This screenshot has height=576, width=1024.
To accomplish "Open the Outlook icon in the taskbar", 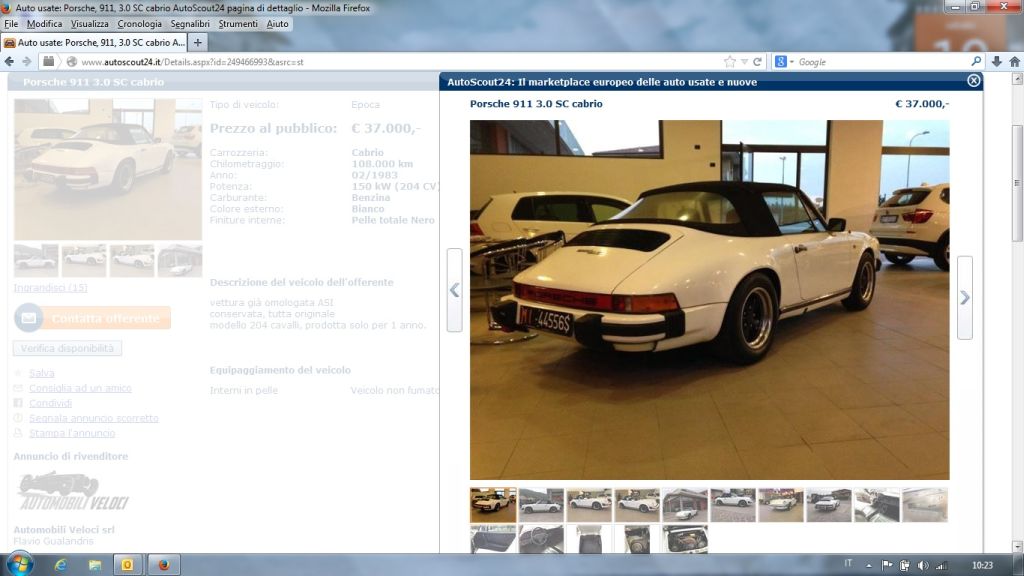I will [x=127, y=565].
